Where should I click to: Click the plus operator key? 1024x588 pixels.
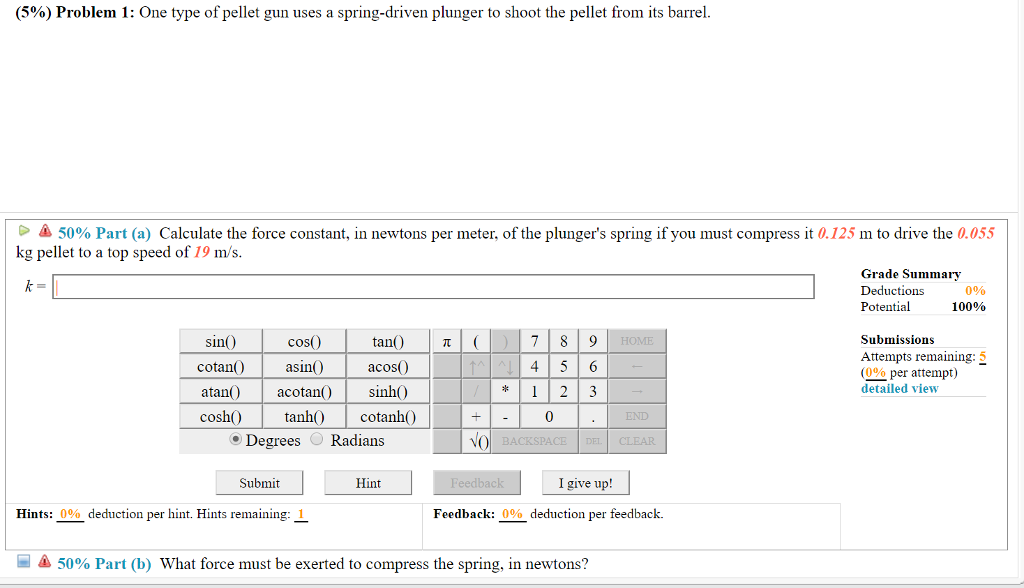(x=477, y=416)
